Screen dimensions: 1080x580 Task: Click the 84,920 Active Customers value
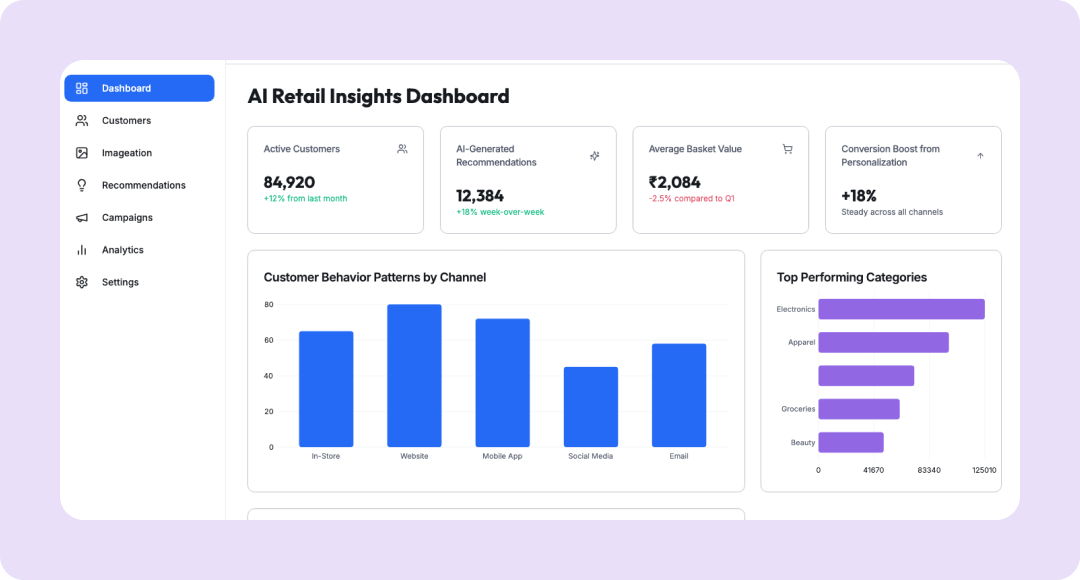289,182
